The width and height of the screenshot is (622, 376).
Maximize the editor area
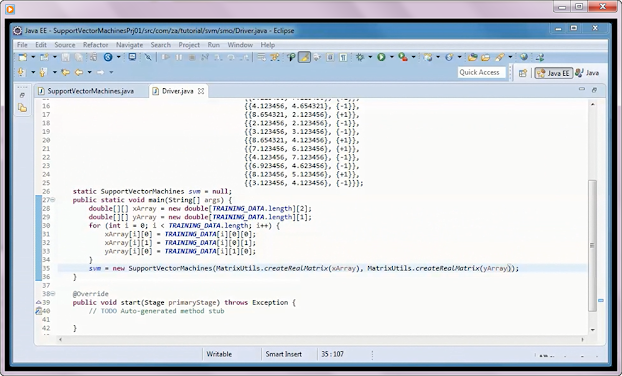[594, 90]
